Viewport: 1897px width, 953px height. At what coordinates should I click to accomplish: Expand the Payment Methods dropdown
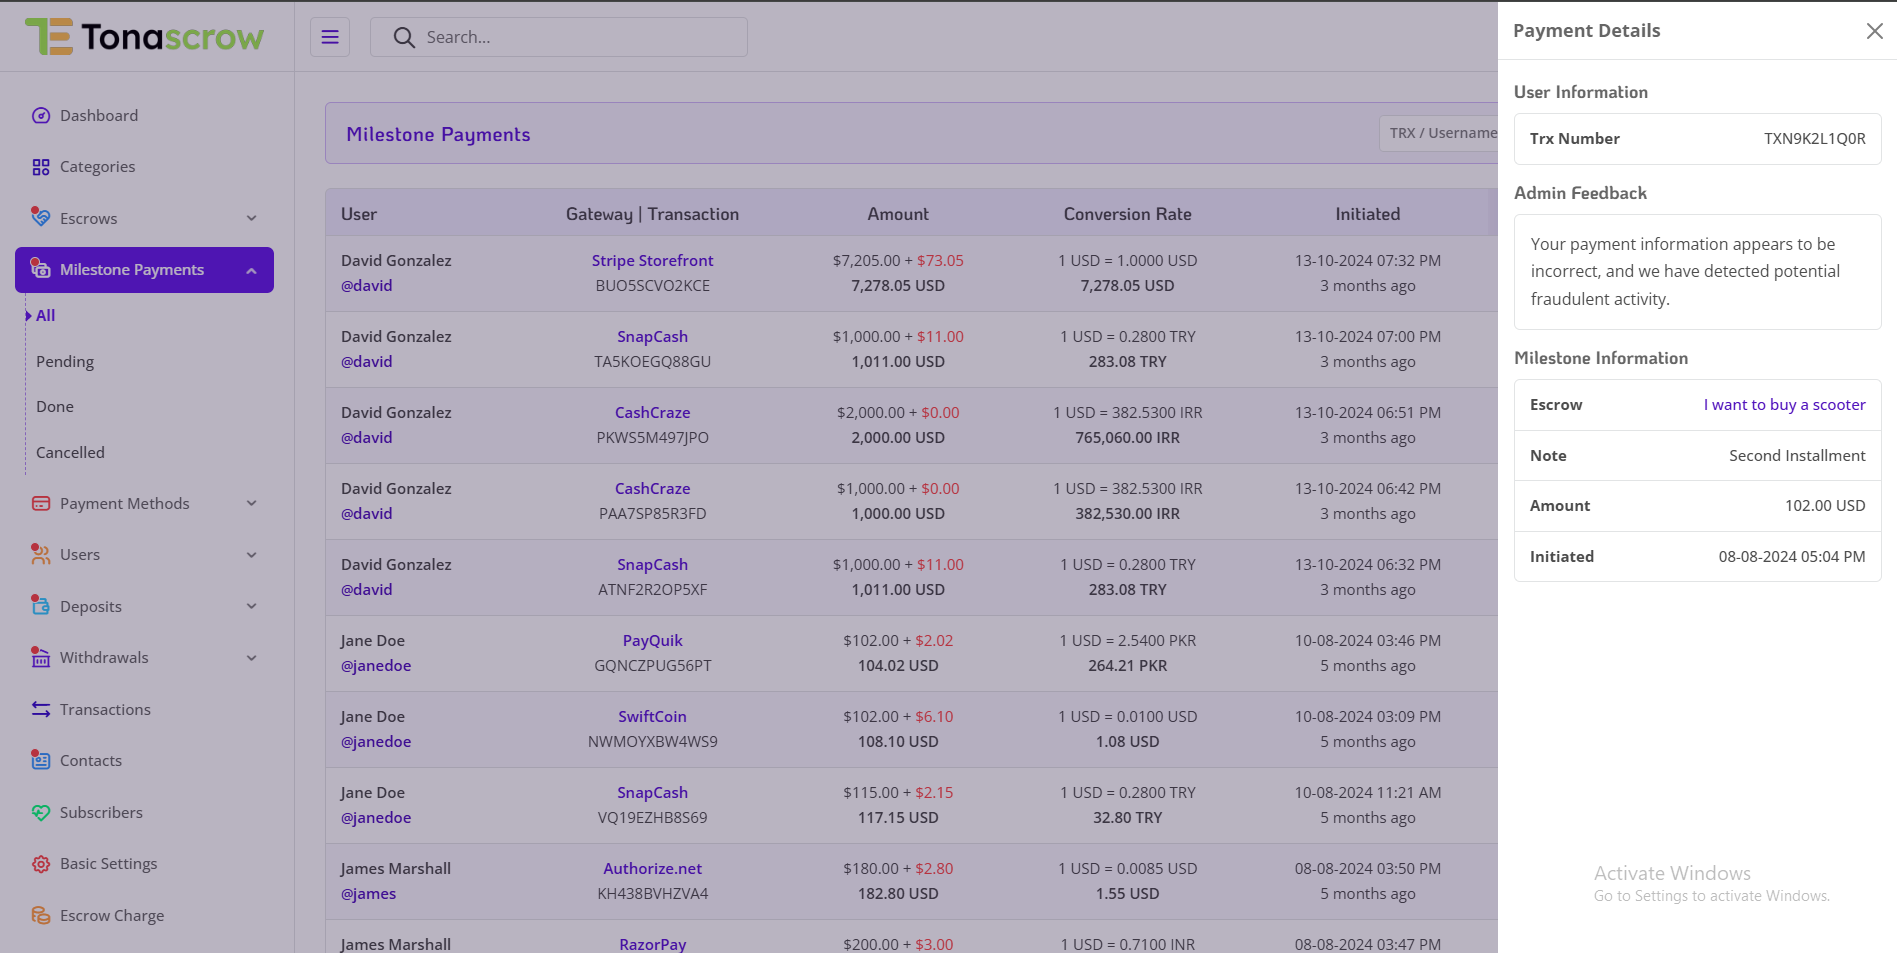click(251, 504)
